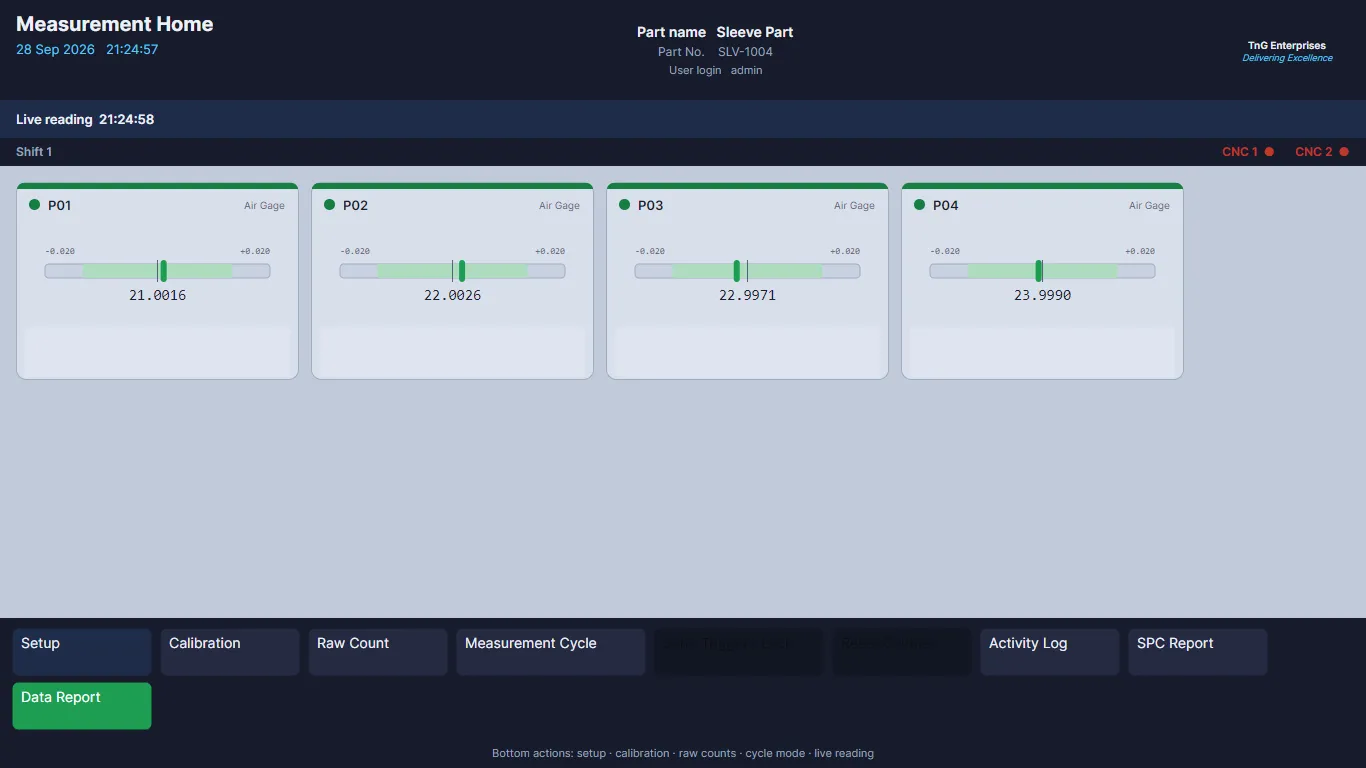1366x768 pixels.
Task: Click the Sleeve Part name
Action: [755, 32]
